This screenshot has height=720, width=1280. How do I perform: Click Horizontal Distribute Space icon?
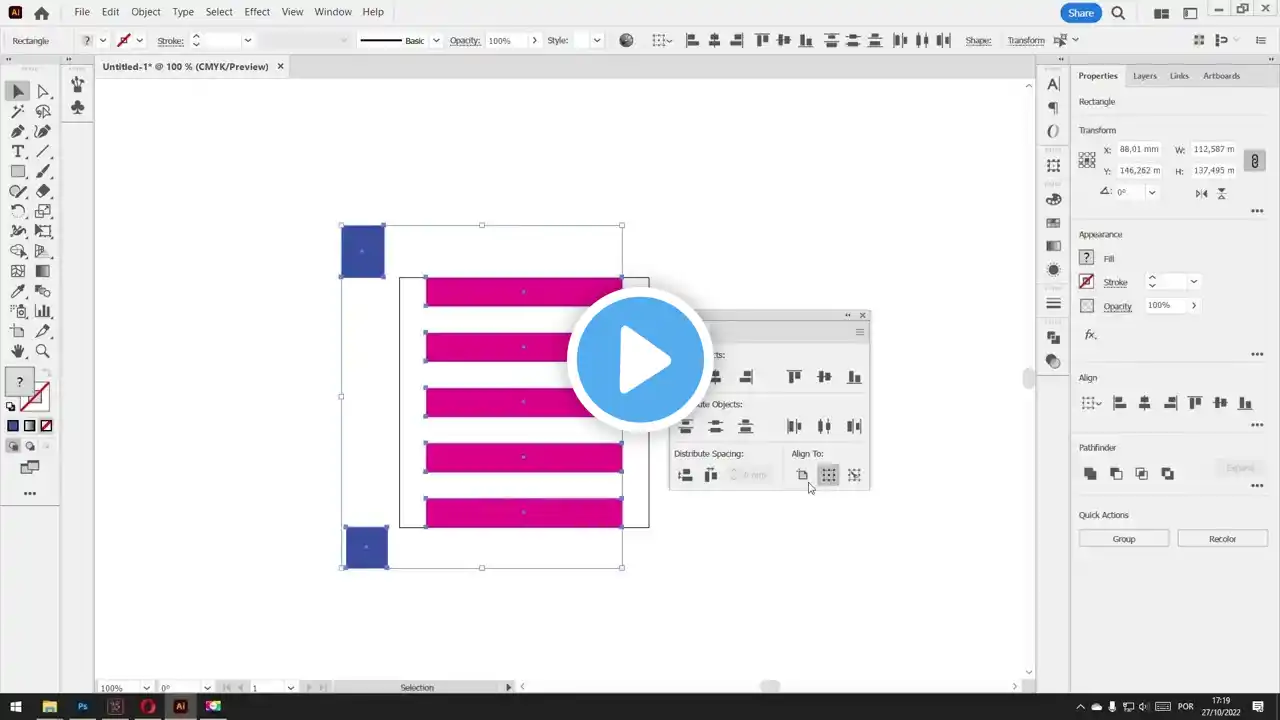click(x=711, y=475)
